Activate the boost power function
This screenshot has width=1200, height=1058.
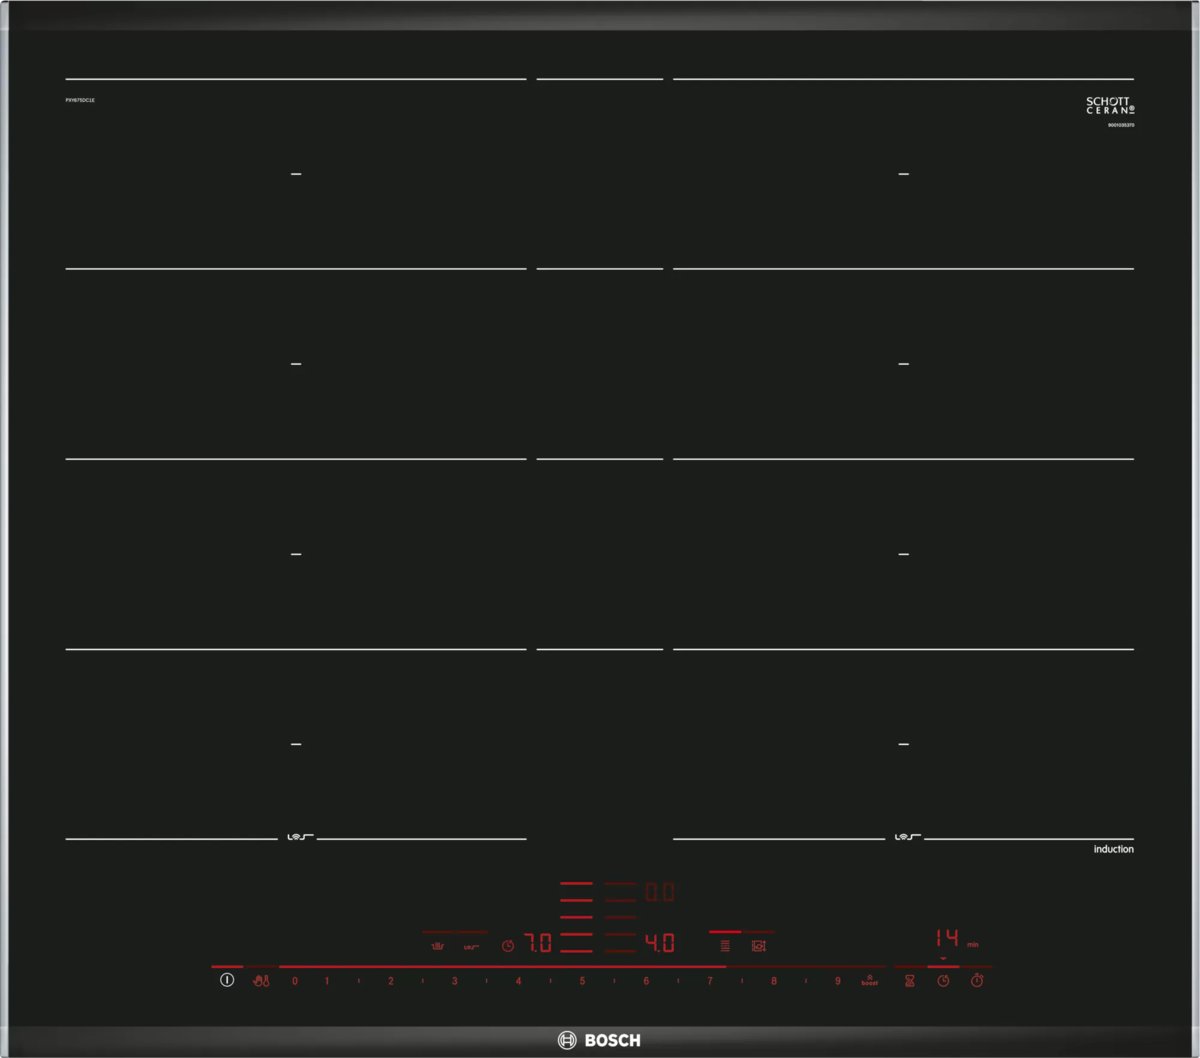click(x=869, y=981)
